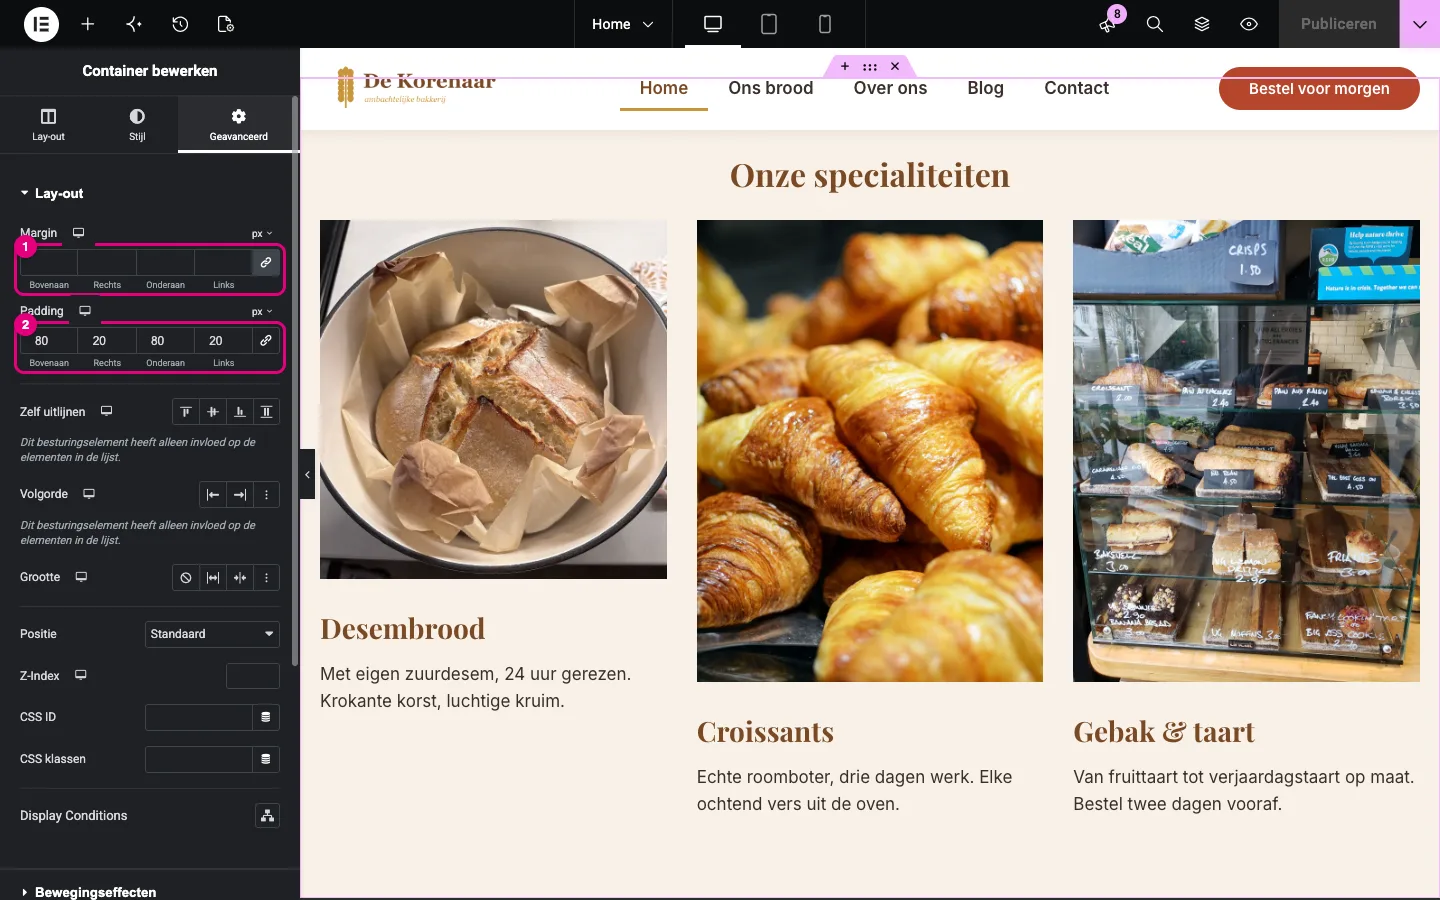Click the Publiceren button
Image resolution: width=1440 pixels, height=900 pixels.
(x=1339, y=24)
